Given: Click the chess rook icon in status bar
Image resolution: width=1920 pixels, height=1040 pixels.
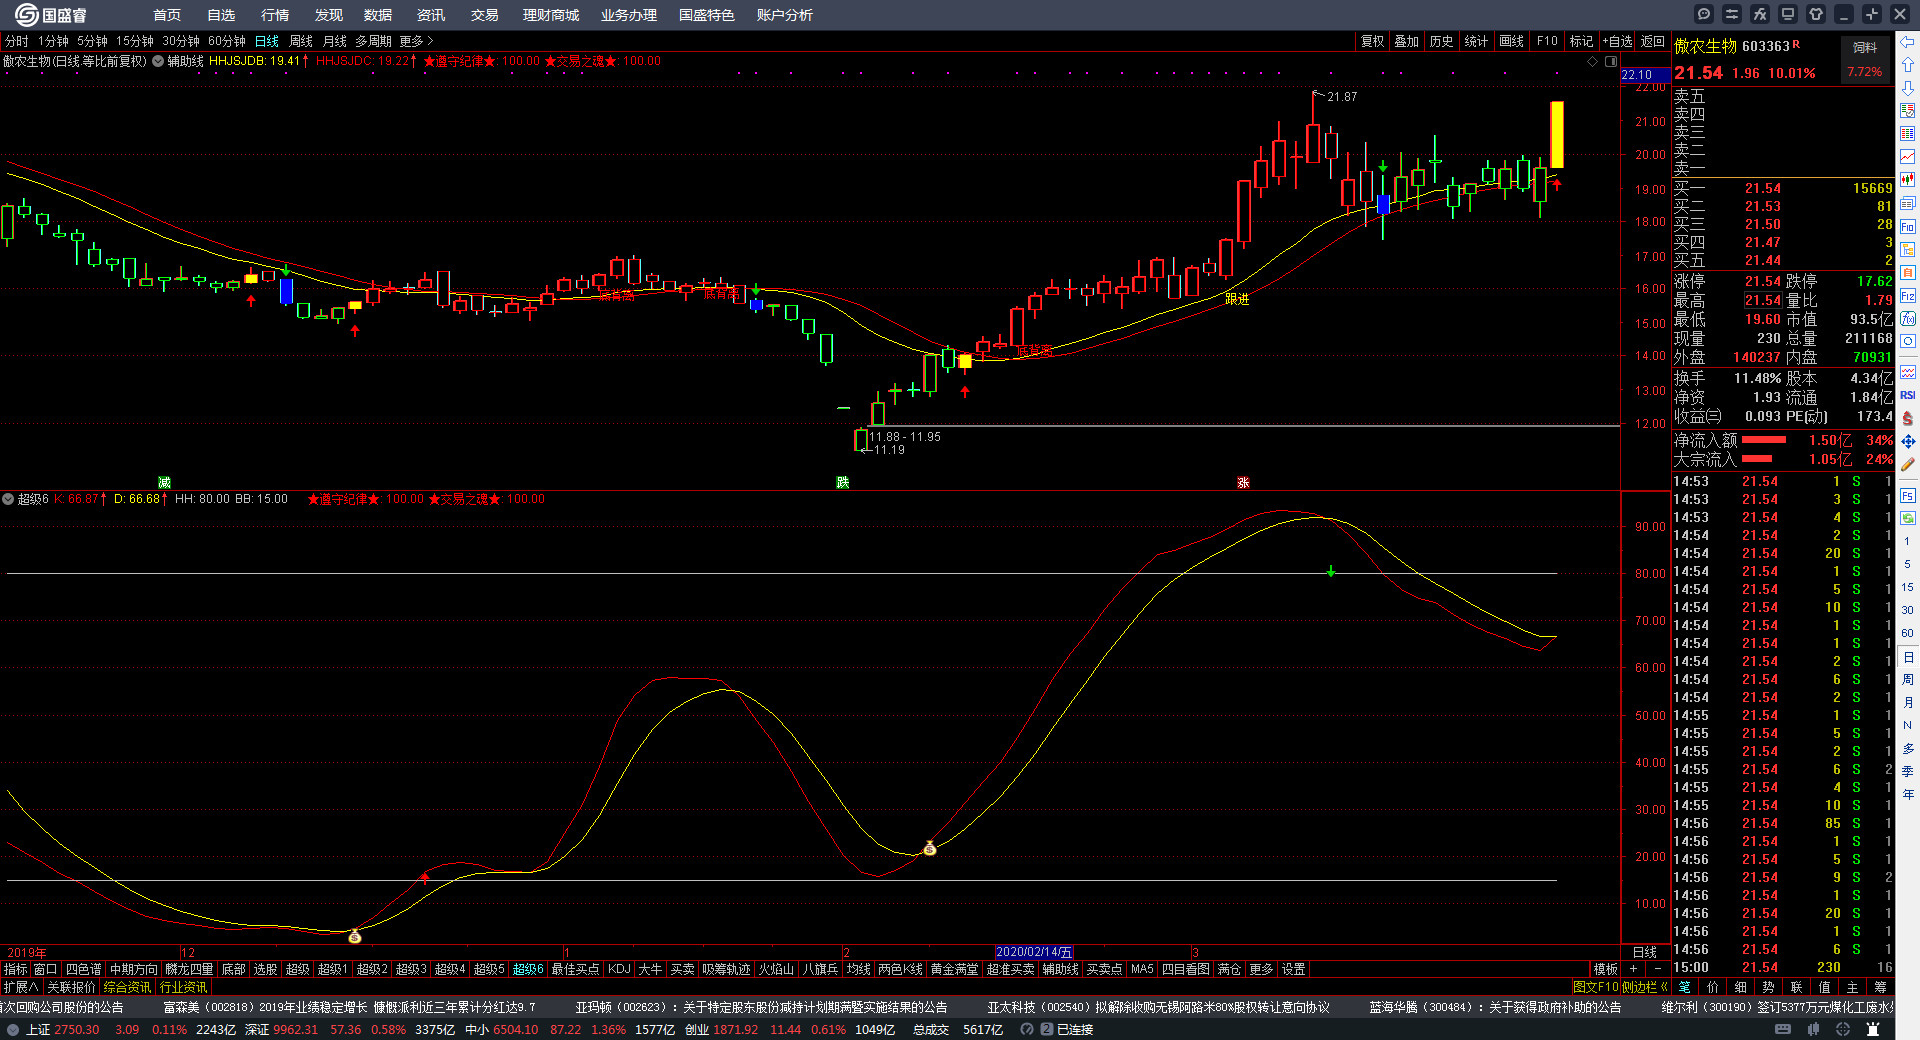Looking at the screenshot, I should pos(1873,1029).
